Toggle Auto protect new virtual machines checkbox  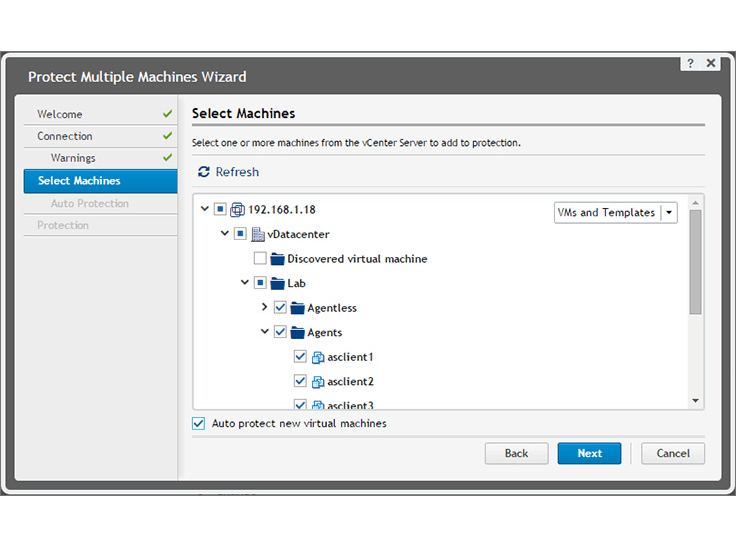pyautogui.click(x=199, y=423)
